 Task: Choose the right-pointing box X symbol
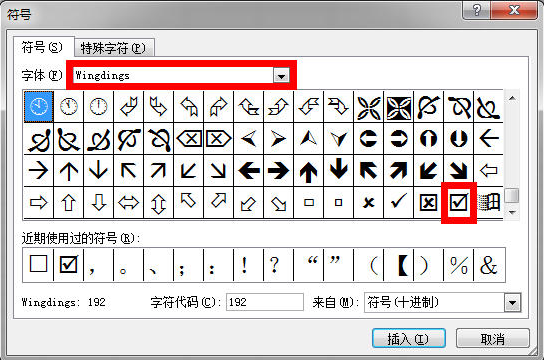pos(218,139)
